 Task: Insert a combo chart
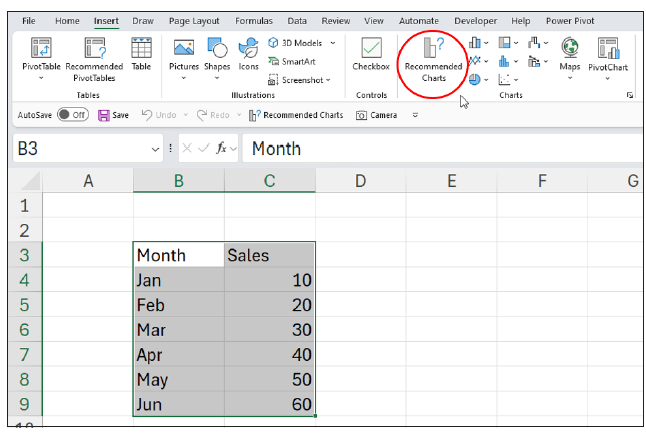coord(534,61)
